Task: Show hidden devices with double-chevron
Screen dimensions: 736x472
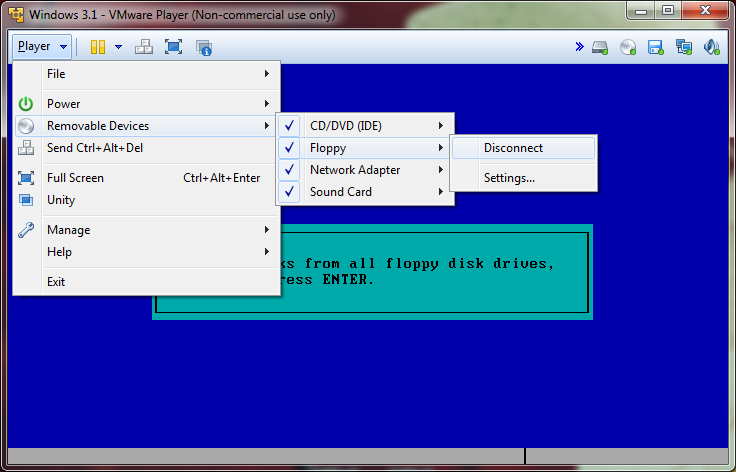Action: pos(579,47)
